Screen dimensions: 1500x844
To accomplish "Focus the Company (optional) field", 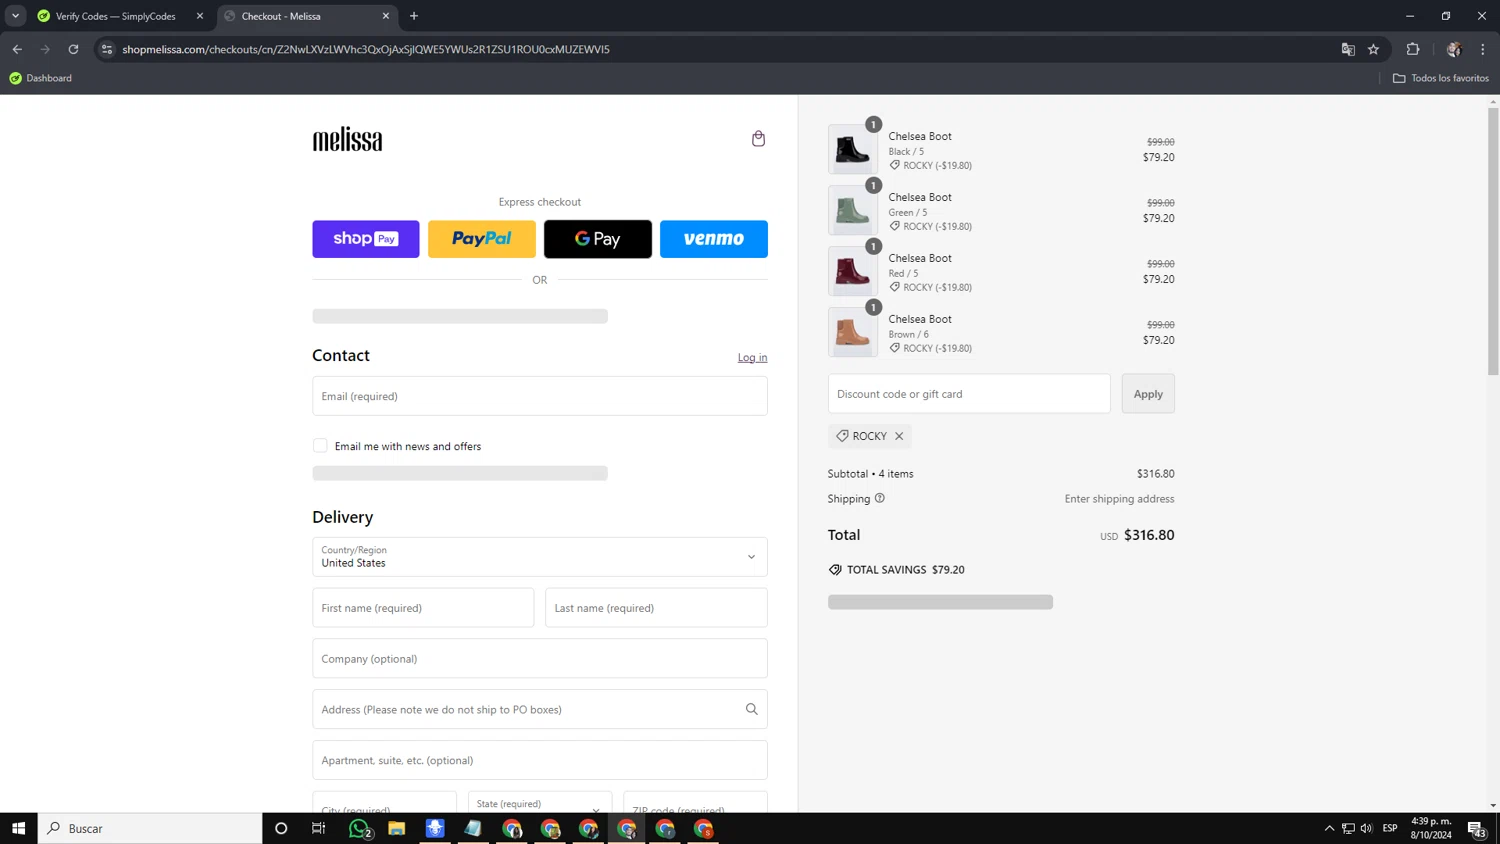I will [x=540, y=659].
